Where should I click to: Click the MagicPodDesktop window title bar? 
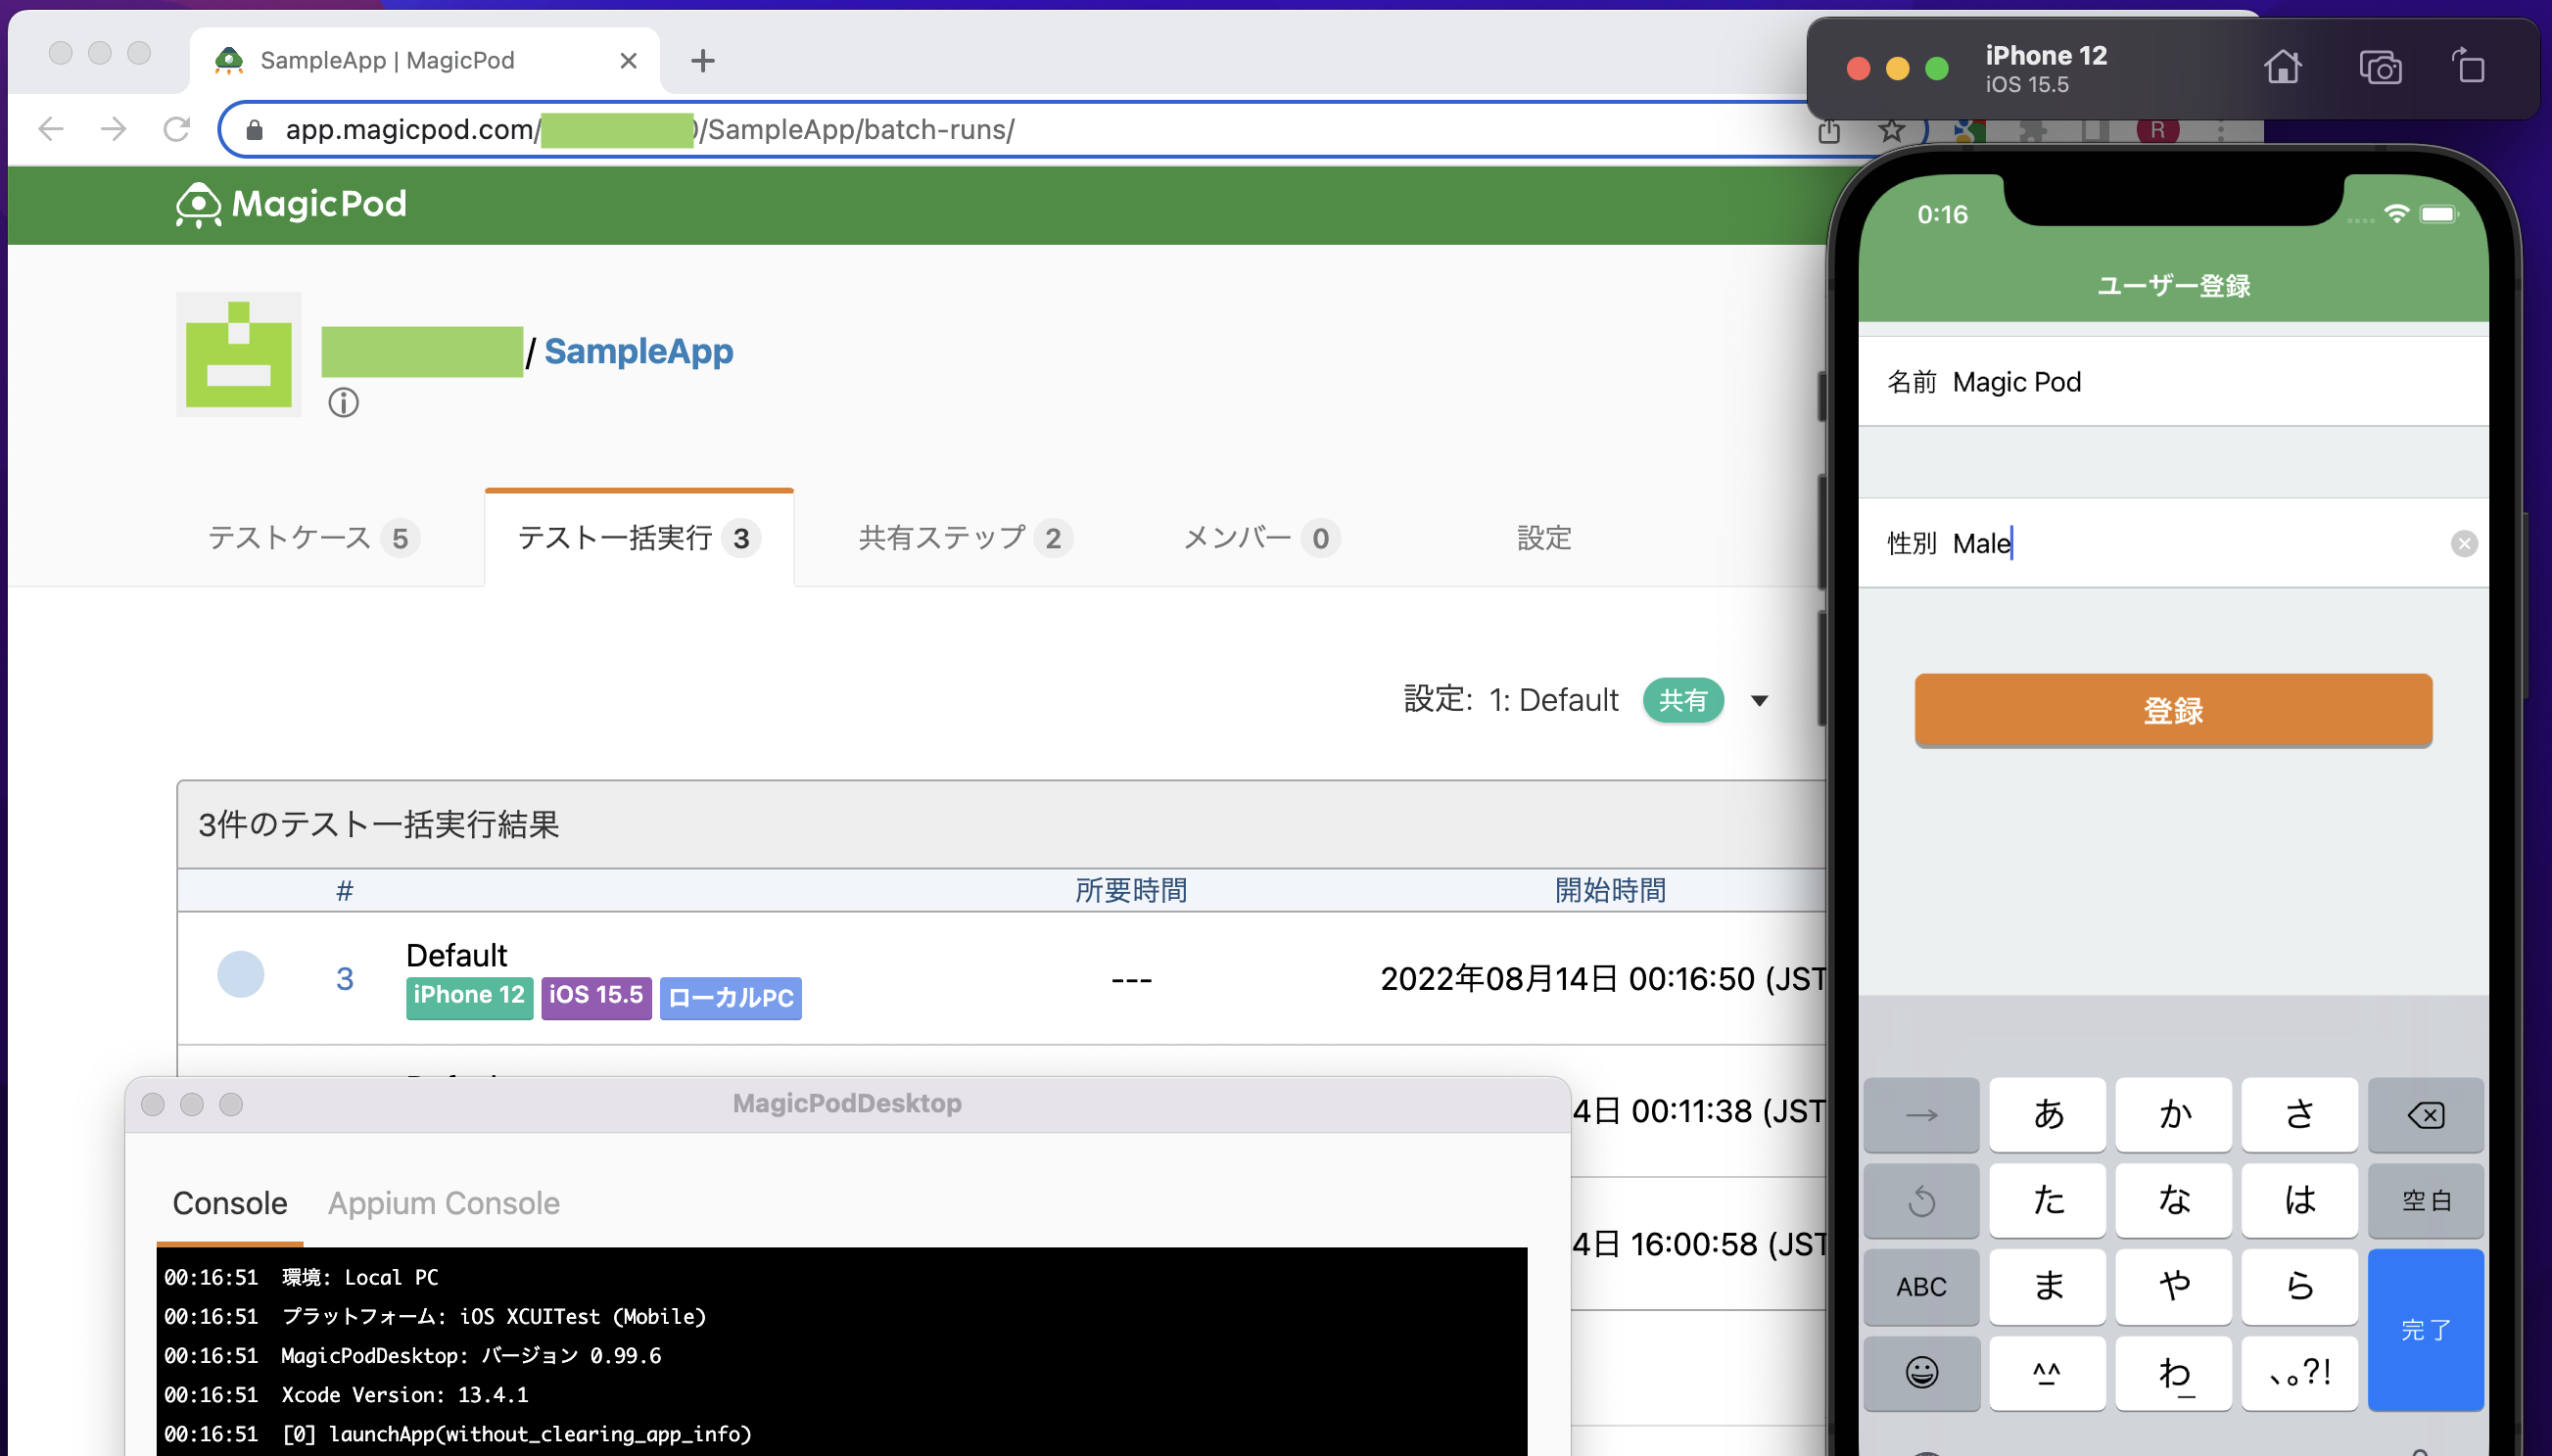pyautogui.click(x=847, y=1103)
